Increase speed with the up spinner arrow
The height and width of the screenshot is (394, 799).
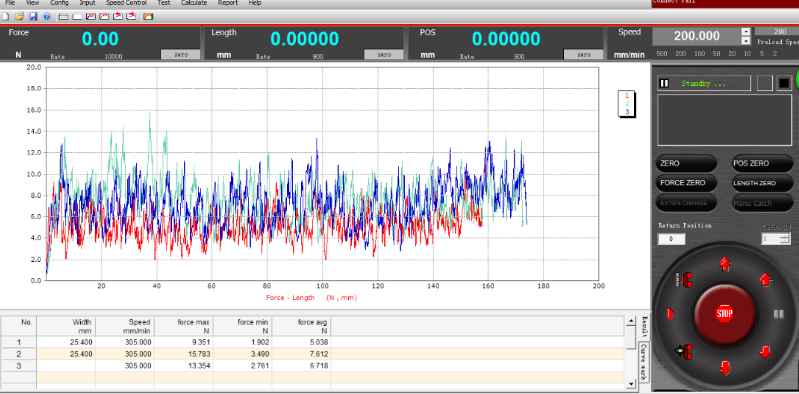(746, 31)
